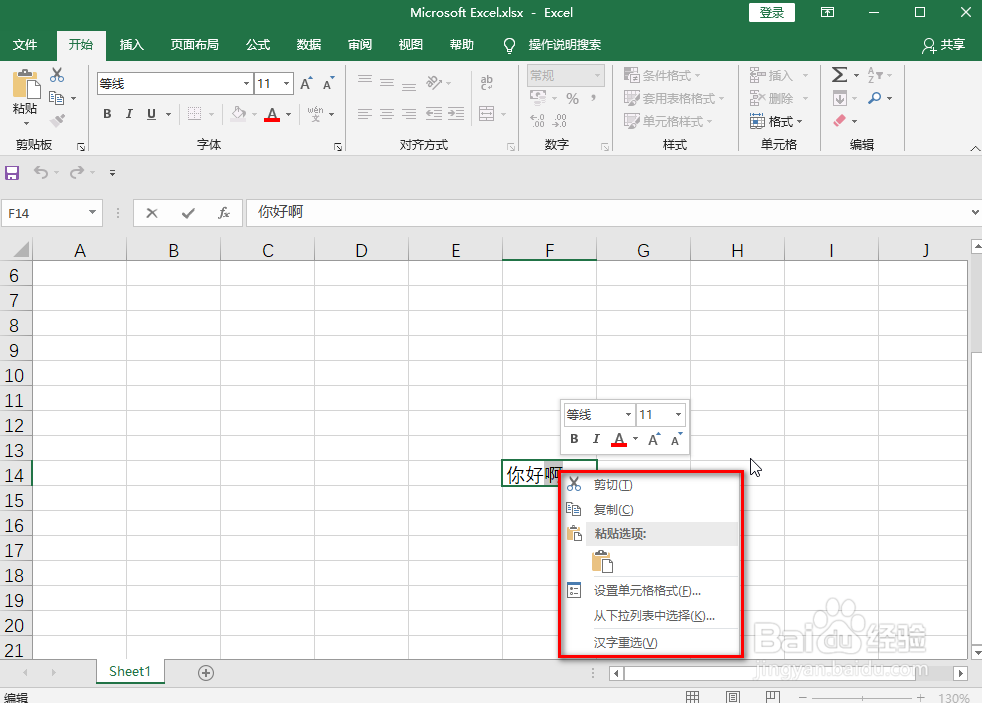Switch to the 插入 insert tab
Viewport: 982px width, 703px height.
132,44
